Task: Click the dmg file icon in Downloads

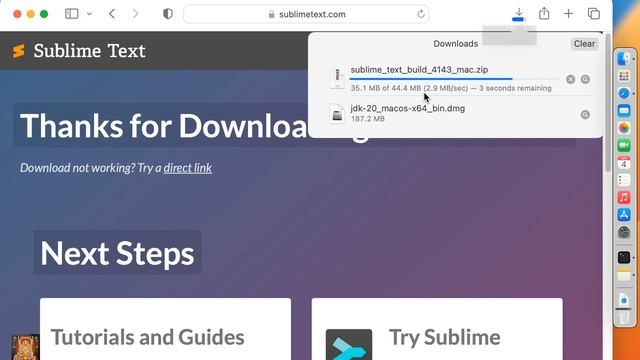Action: (337, 113)
